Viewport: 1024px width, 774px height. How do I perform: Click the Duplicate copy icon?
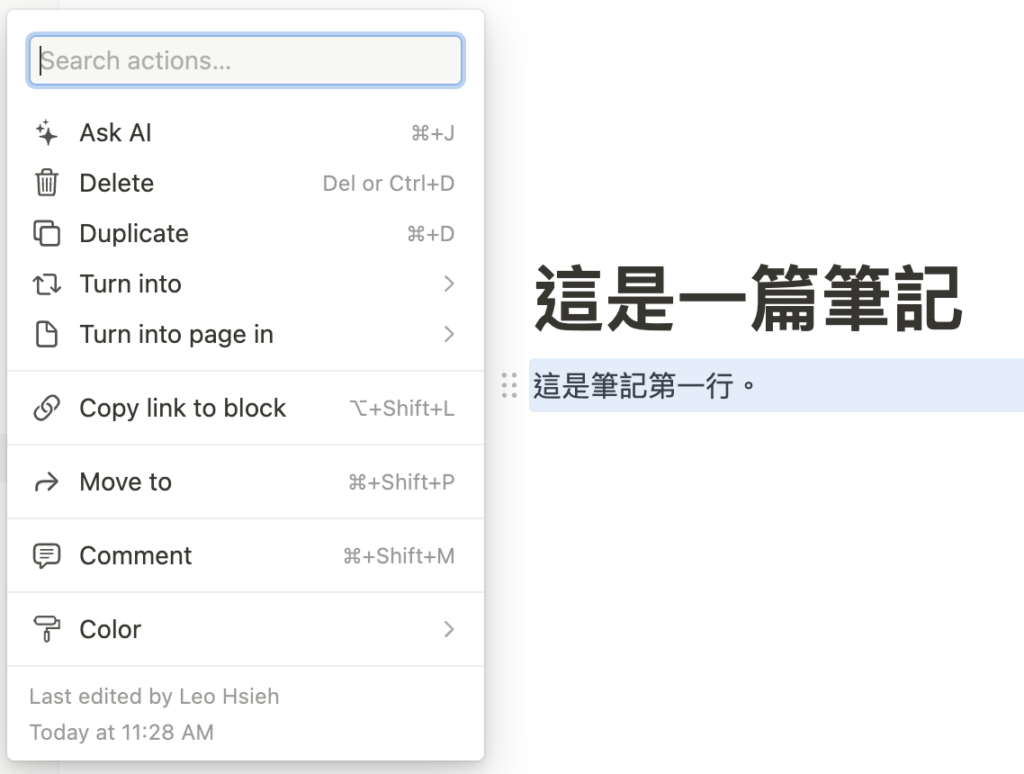(47, 233)
